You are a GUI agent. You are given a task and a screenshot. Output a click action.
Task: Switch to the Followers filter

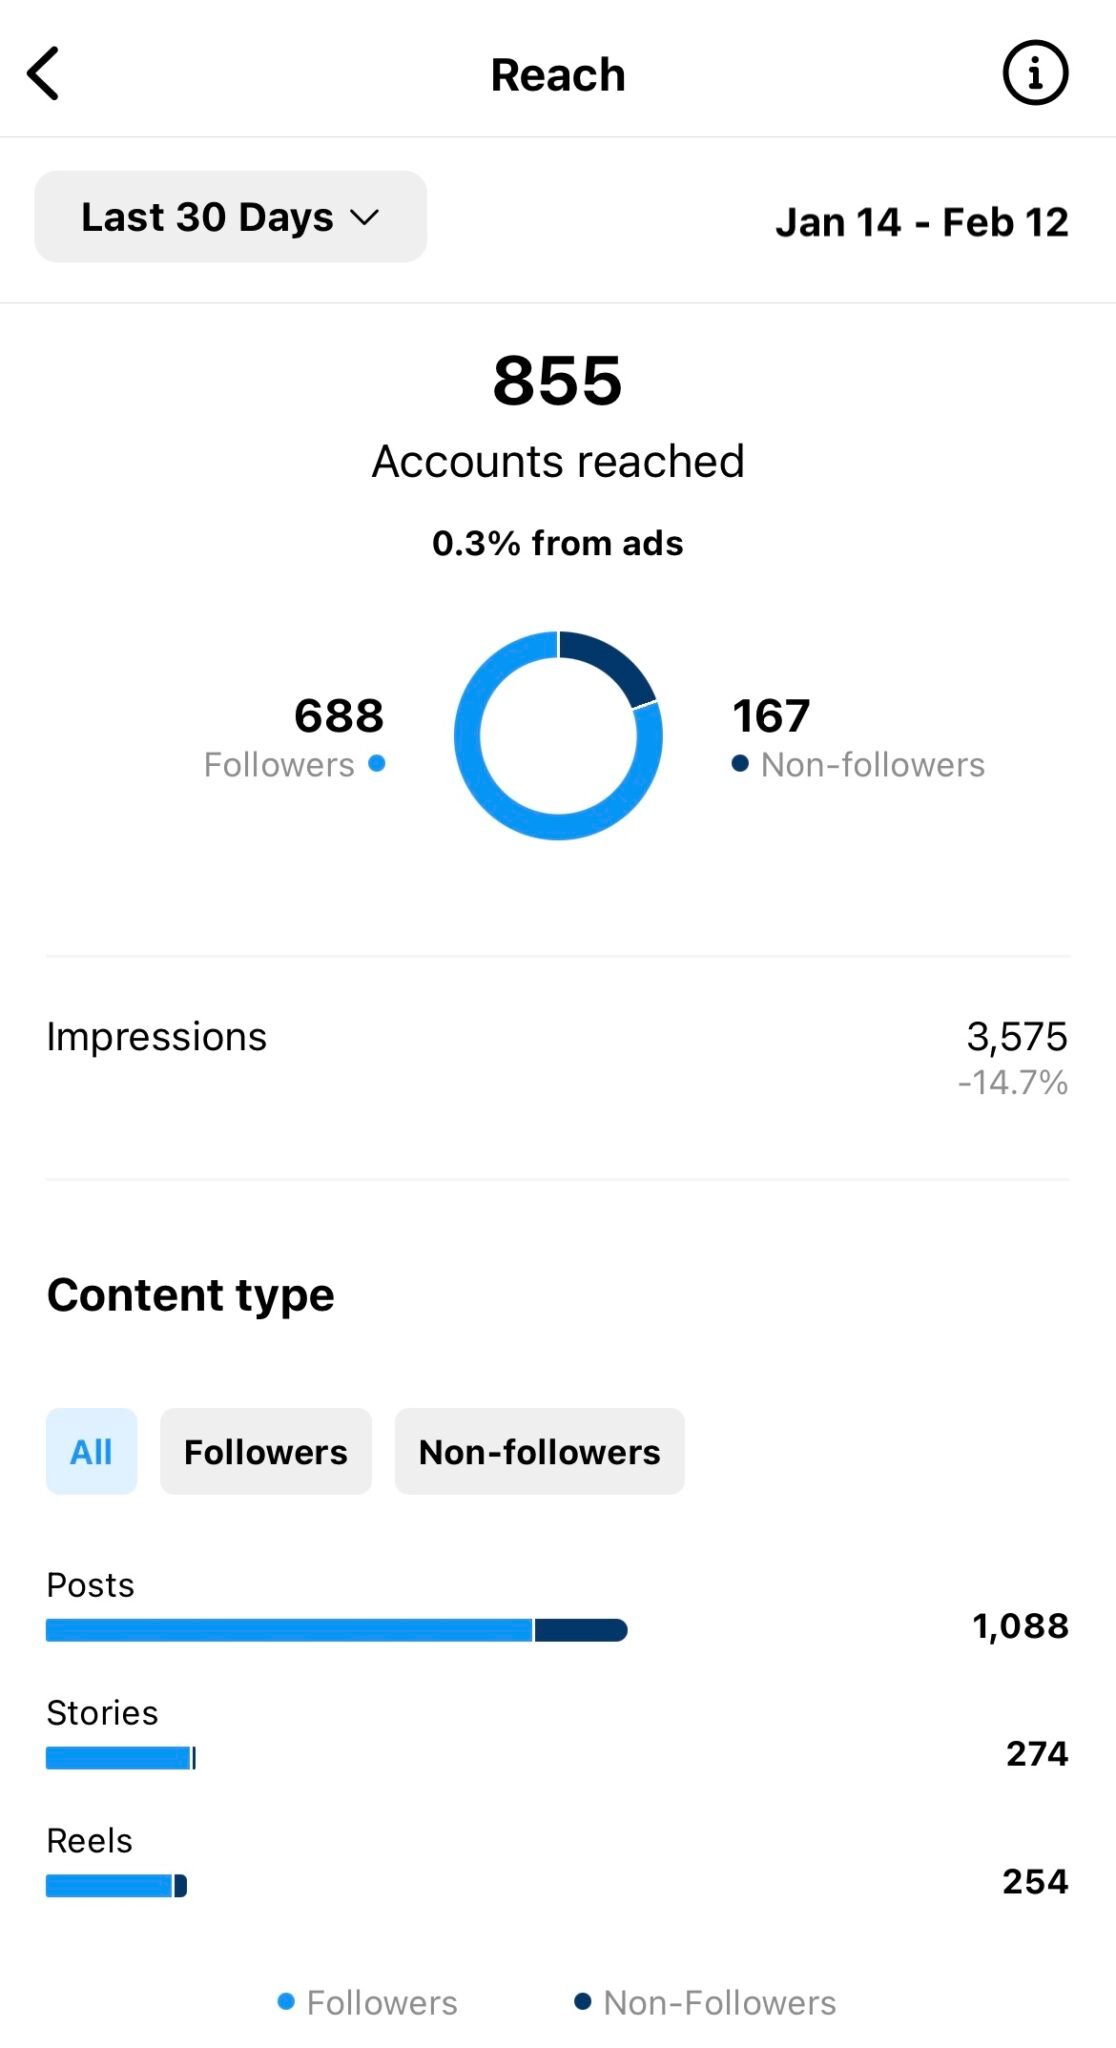coord(265,1451)
